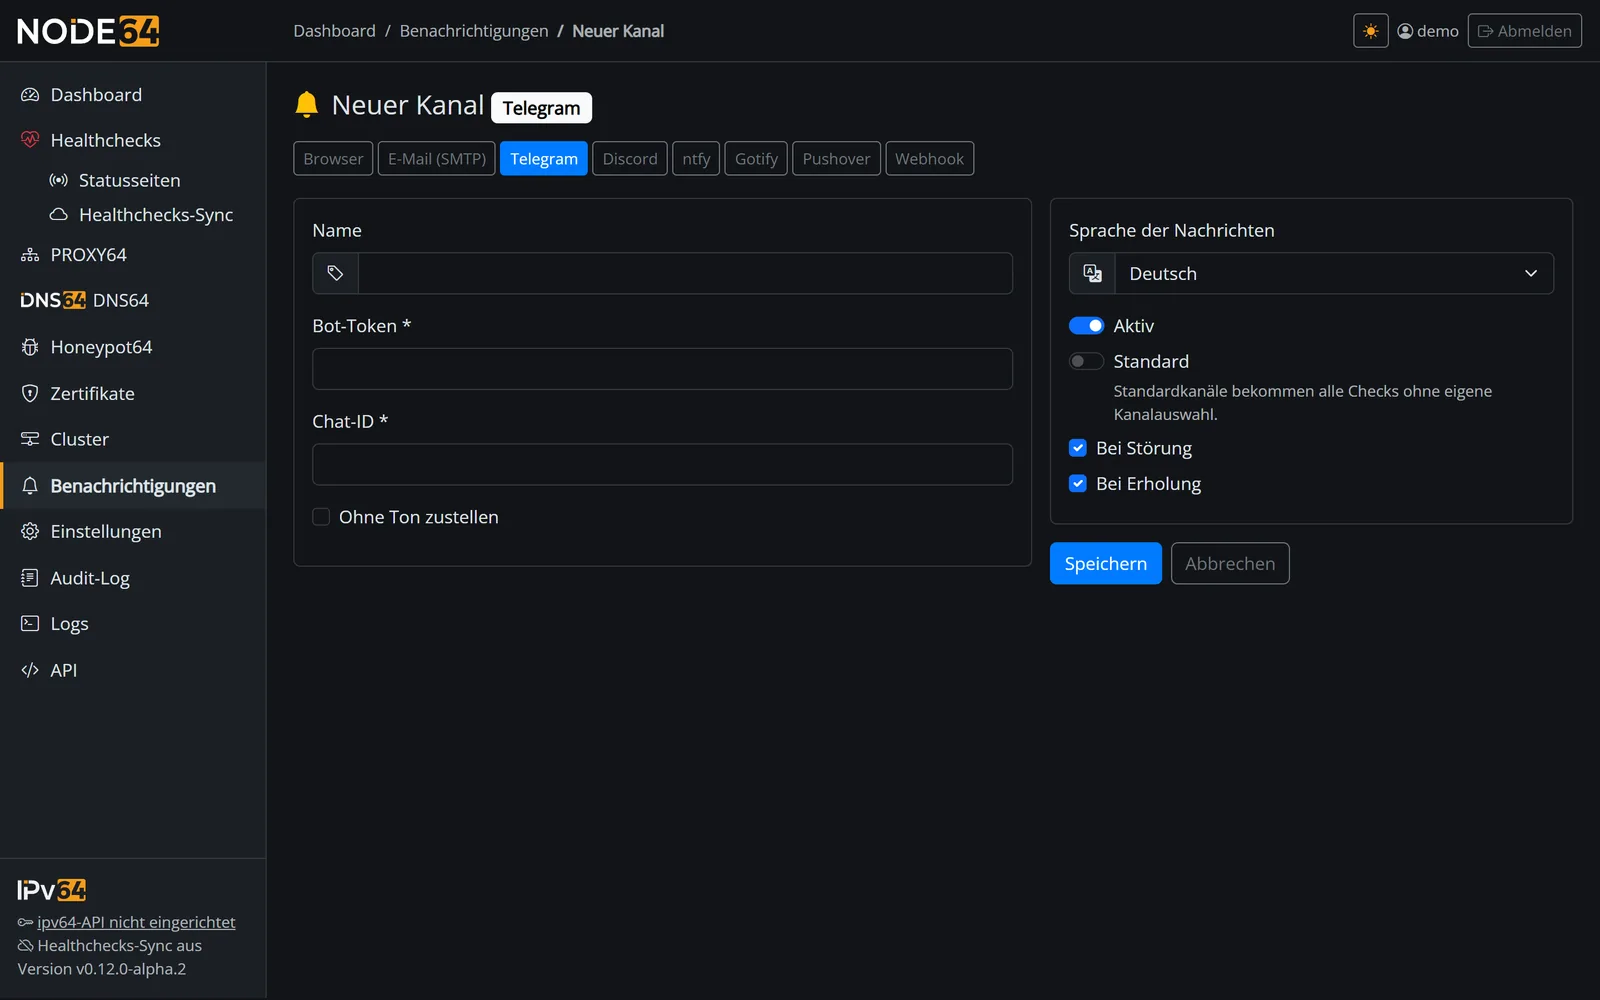This screenshot has width=1600, height=1000.
Task: Click the API code brackets icon
Action: pyautogui.click(x=30, y=670)
